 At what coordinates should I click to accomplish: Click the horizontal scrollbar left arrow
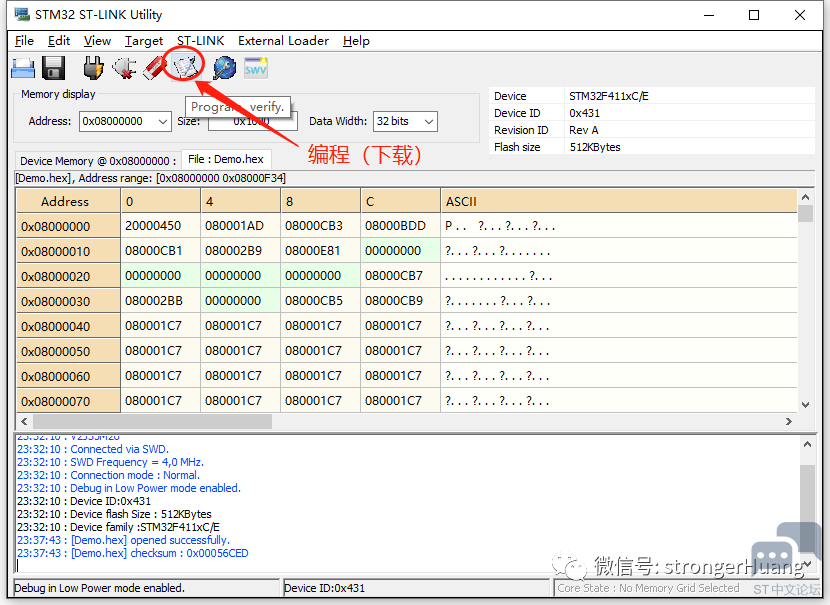(x=24, y=421)
